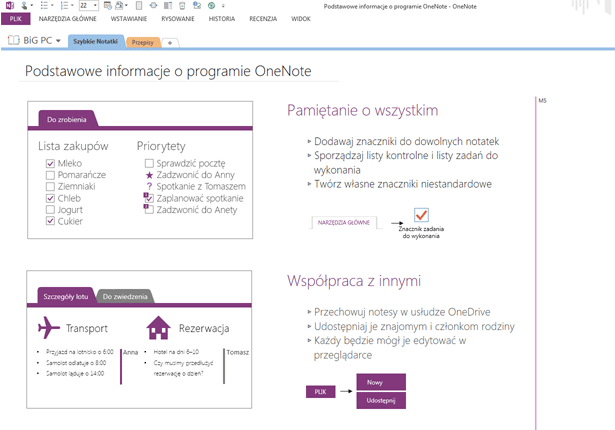Viewport: 615px width, 430px height.
Task: Click the text Twórz własne znaczniki niestandardowe
Action: coord(403,184)
